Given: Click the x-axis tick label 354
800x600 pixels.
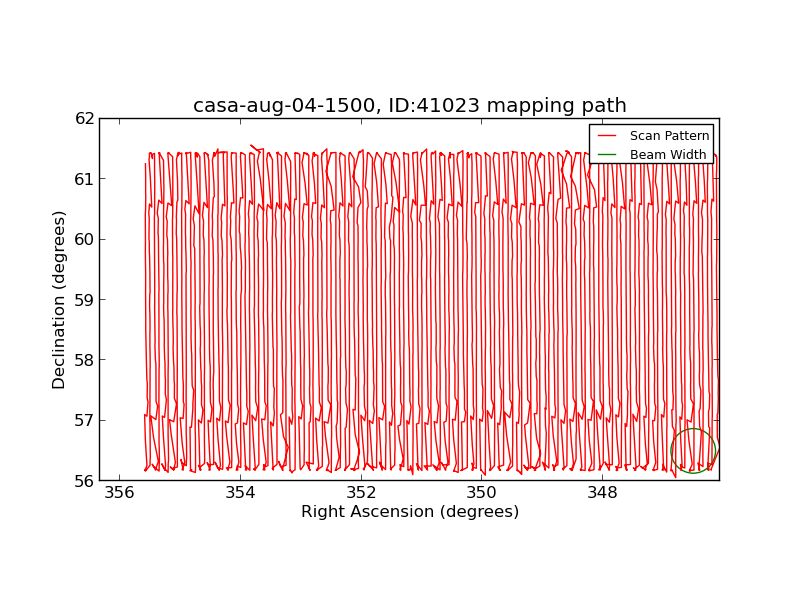Looking at the screenshot, I should (x=240, y=493).
